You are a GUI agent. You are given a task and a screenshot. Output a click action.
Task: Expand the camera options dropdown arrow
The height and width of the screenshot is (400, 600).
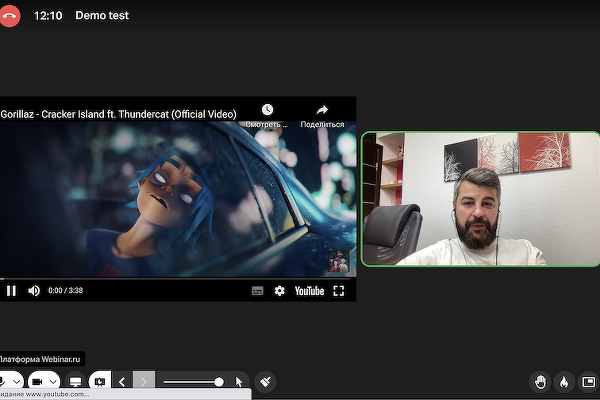coord(53,381)
